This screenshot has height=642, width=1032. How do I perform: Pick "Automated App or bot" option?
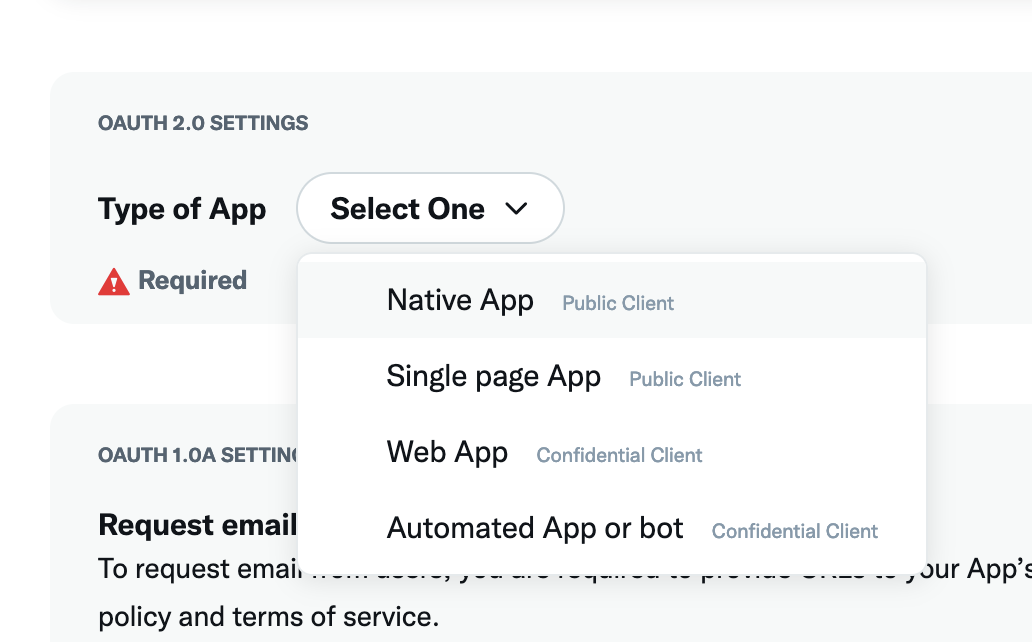tap(535, 528)
